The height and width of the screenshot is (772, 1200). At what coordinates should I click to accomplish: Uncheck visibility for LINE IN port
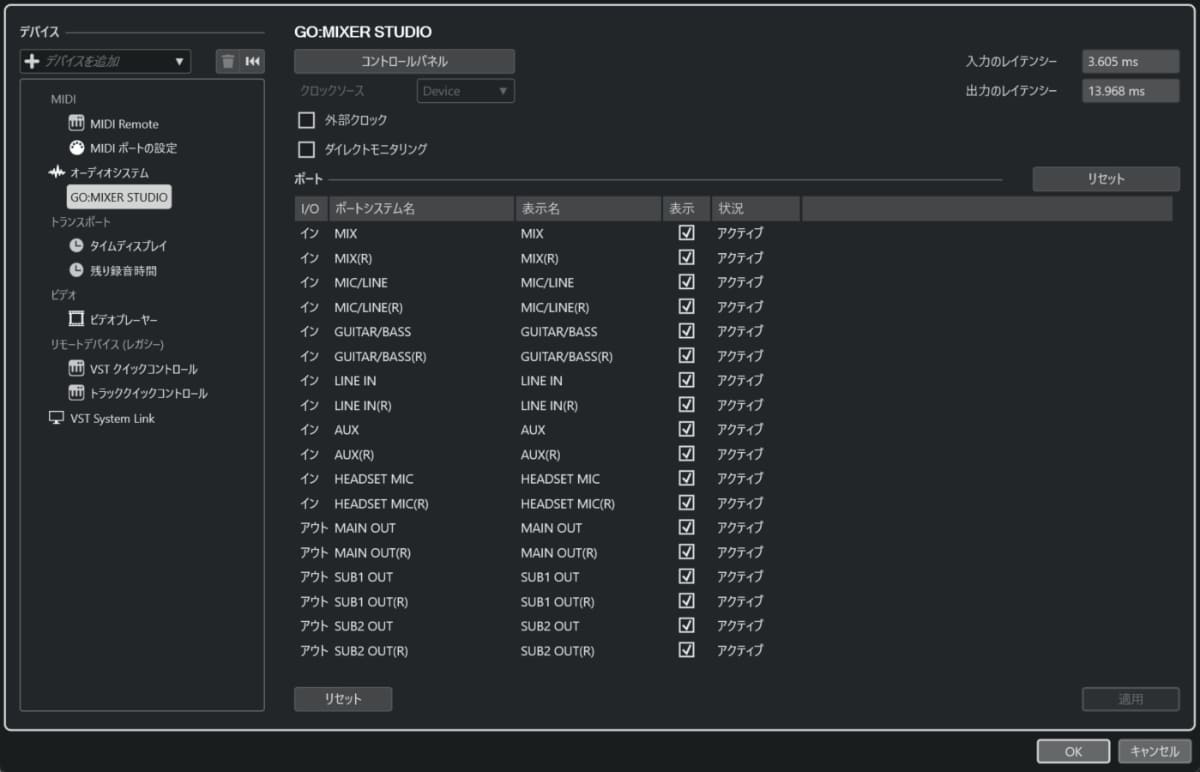pyautogui.click(x=686, y=380)
